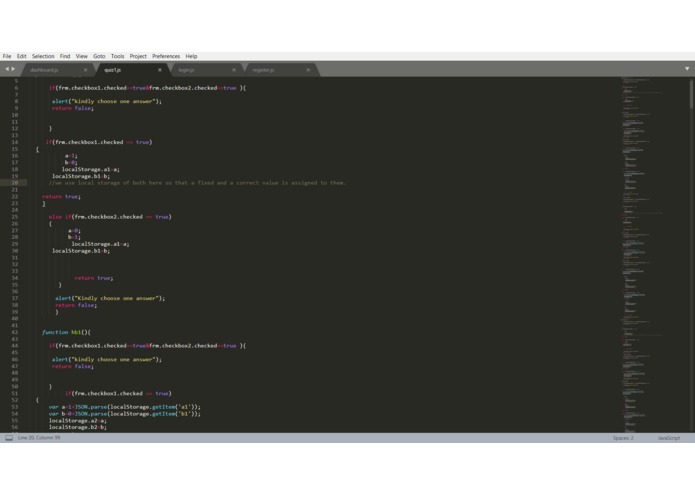Screen dimensions: 695x494
Task: Click 'localStorage.b2=b;' on line 56
Action: [x=78, y=427]
